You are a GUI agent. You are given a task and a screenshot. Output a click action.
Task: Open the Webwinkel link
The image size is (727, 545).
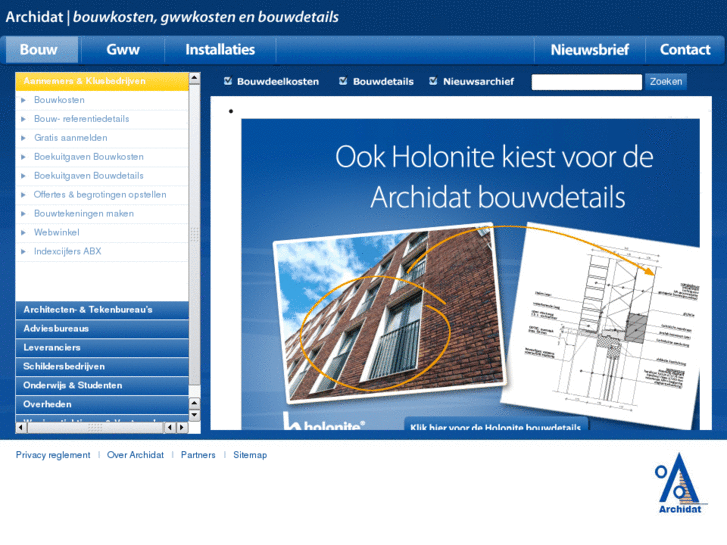click(x=57, y=232)
